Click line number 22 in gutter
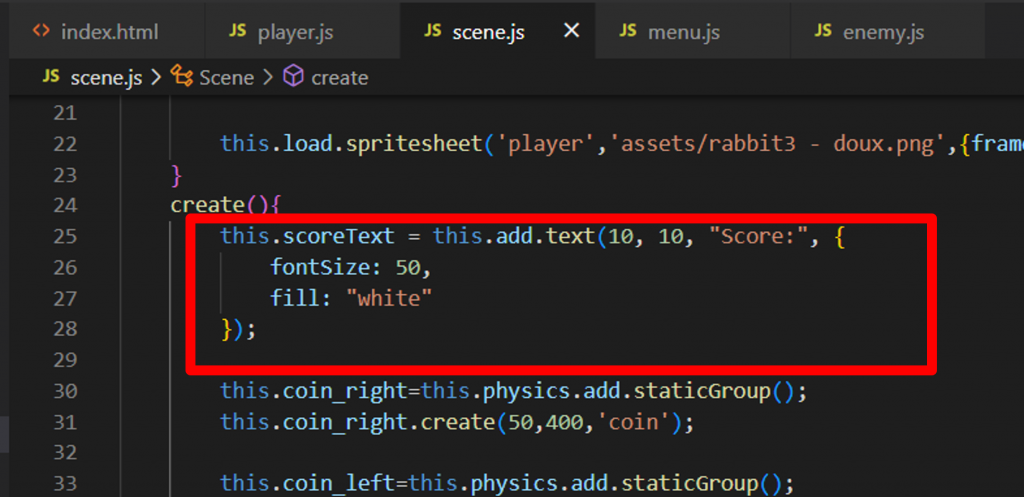The image size is (1024, 497). coord(65,144)
